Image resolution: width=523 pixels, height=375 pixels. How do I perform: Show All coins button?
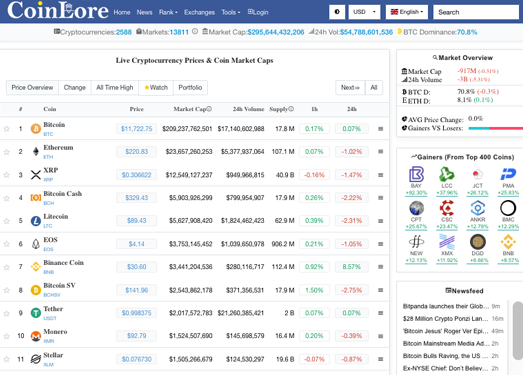[x=374, y=88]
